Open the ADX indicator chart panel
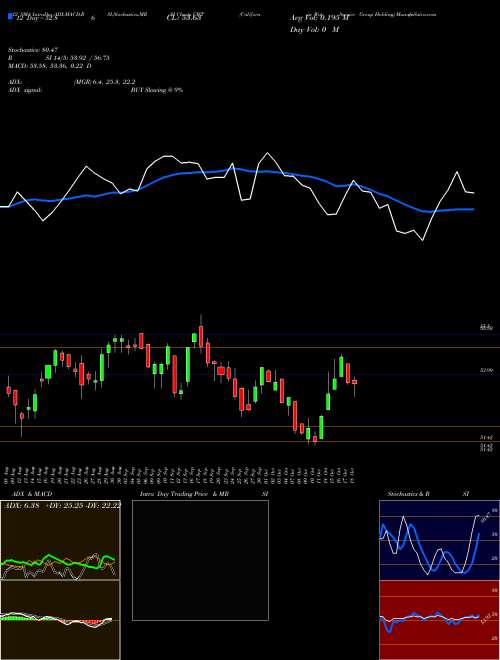 click(x=60, y=540)
